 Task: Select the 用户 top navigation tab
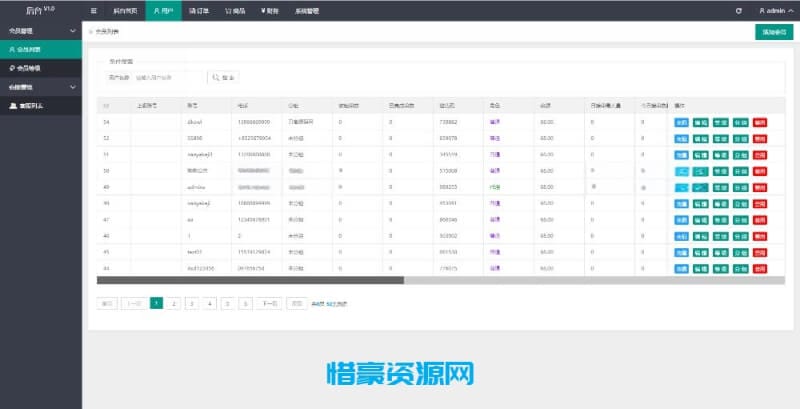(163, 11)
